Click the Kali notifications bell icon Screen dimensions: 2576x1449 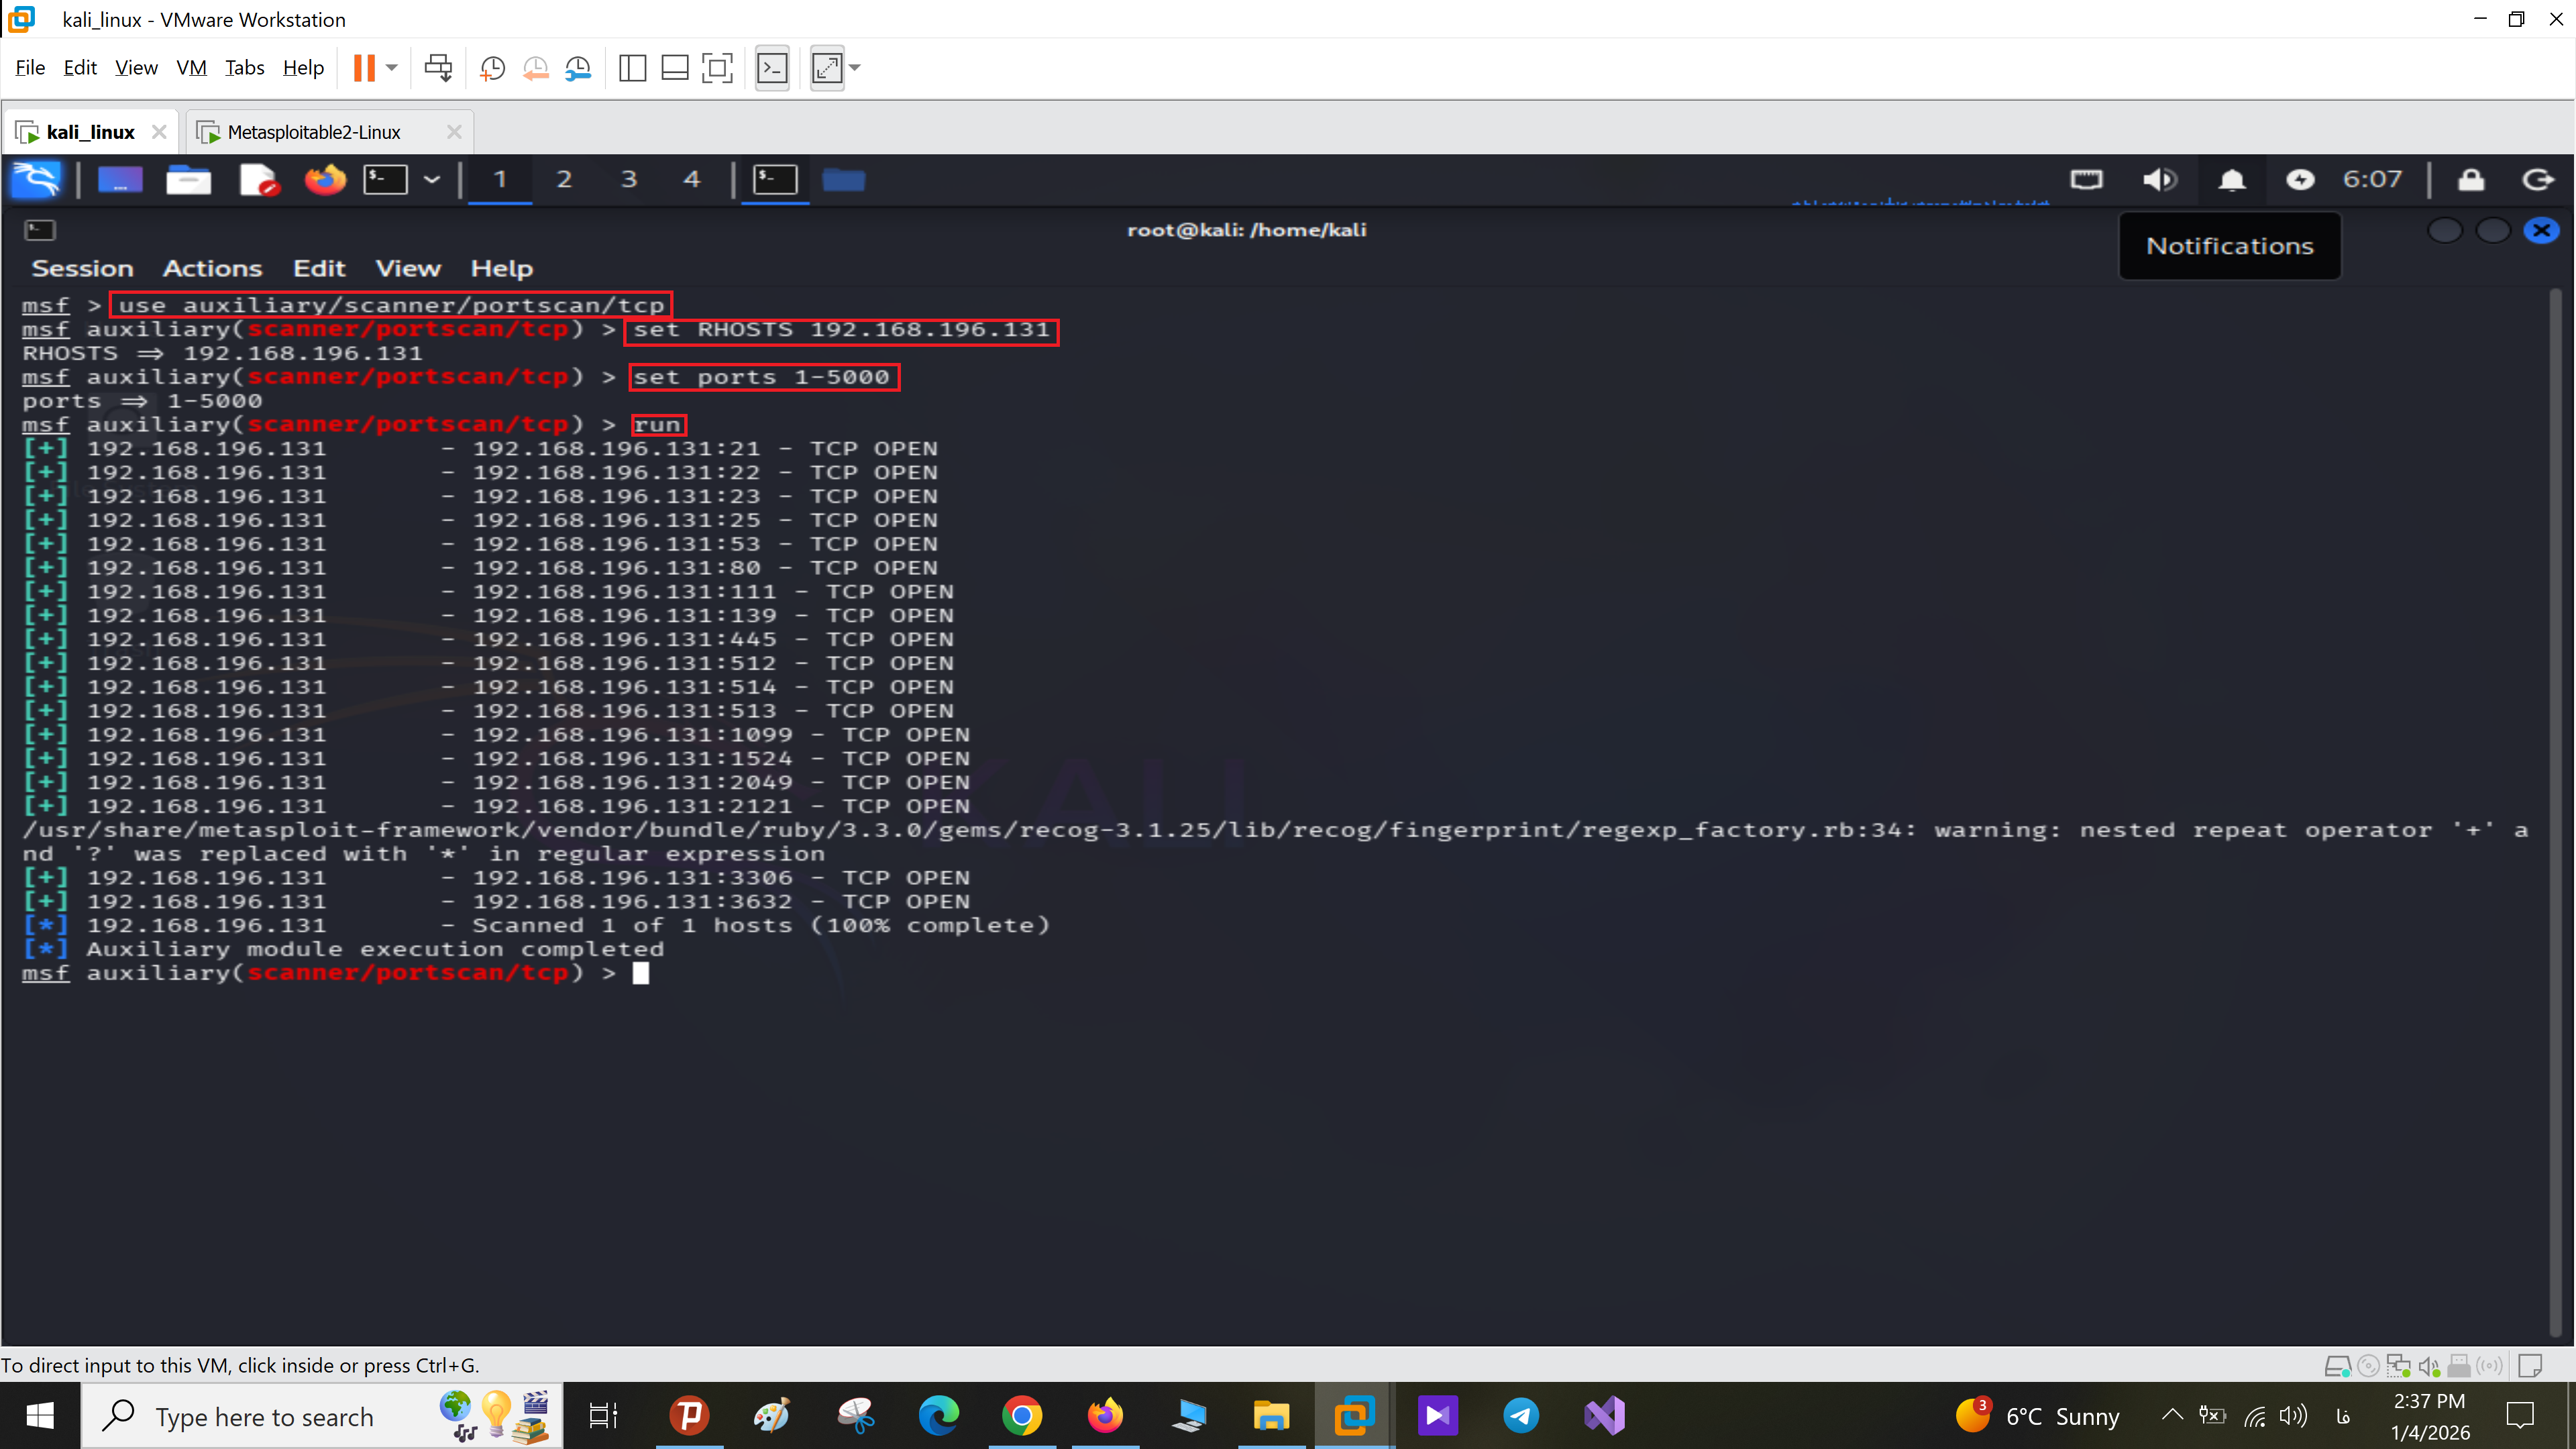point(2231,180)
